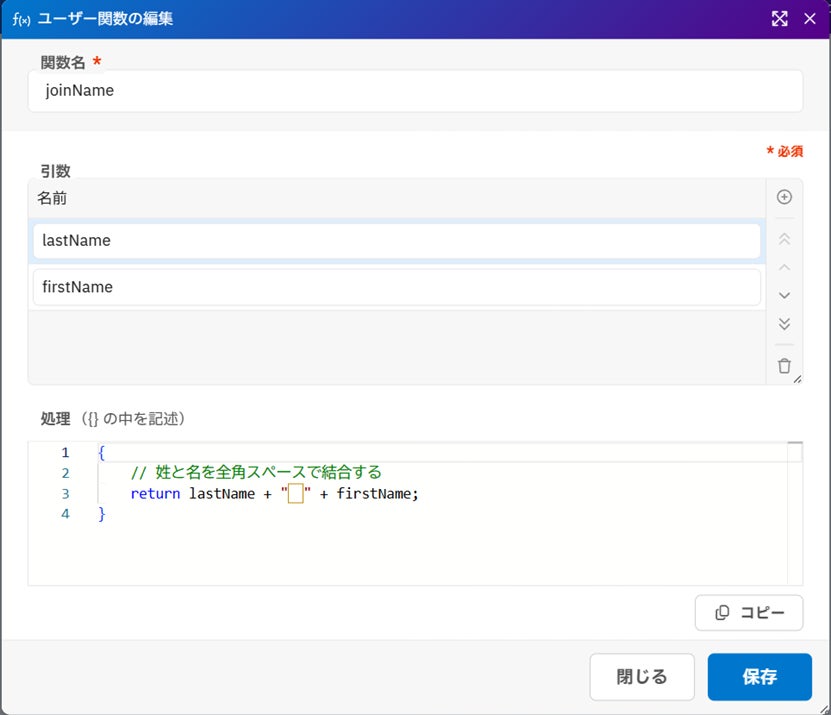Click the コピー copy button

coord(748,613)
